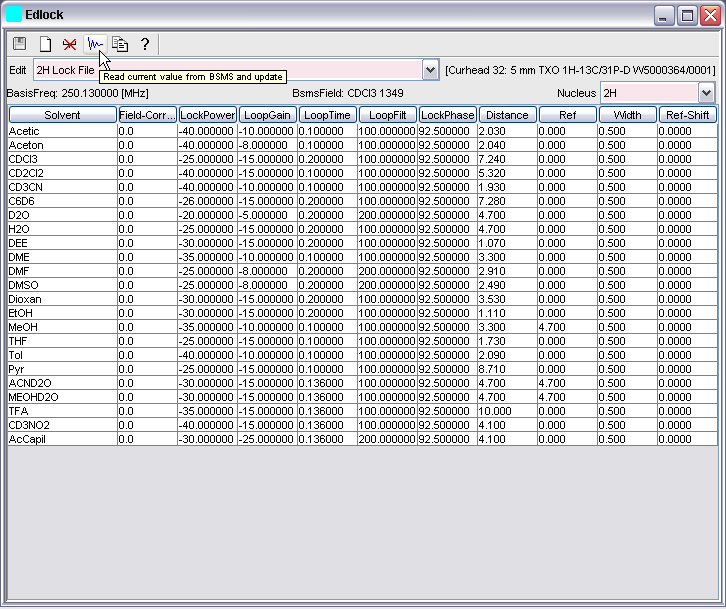Maximize the Edlock window

[x=687, y=15]
